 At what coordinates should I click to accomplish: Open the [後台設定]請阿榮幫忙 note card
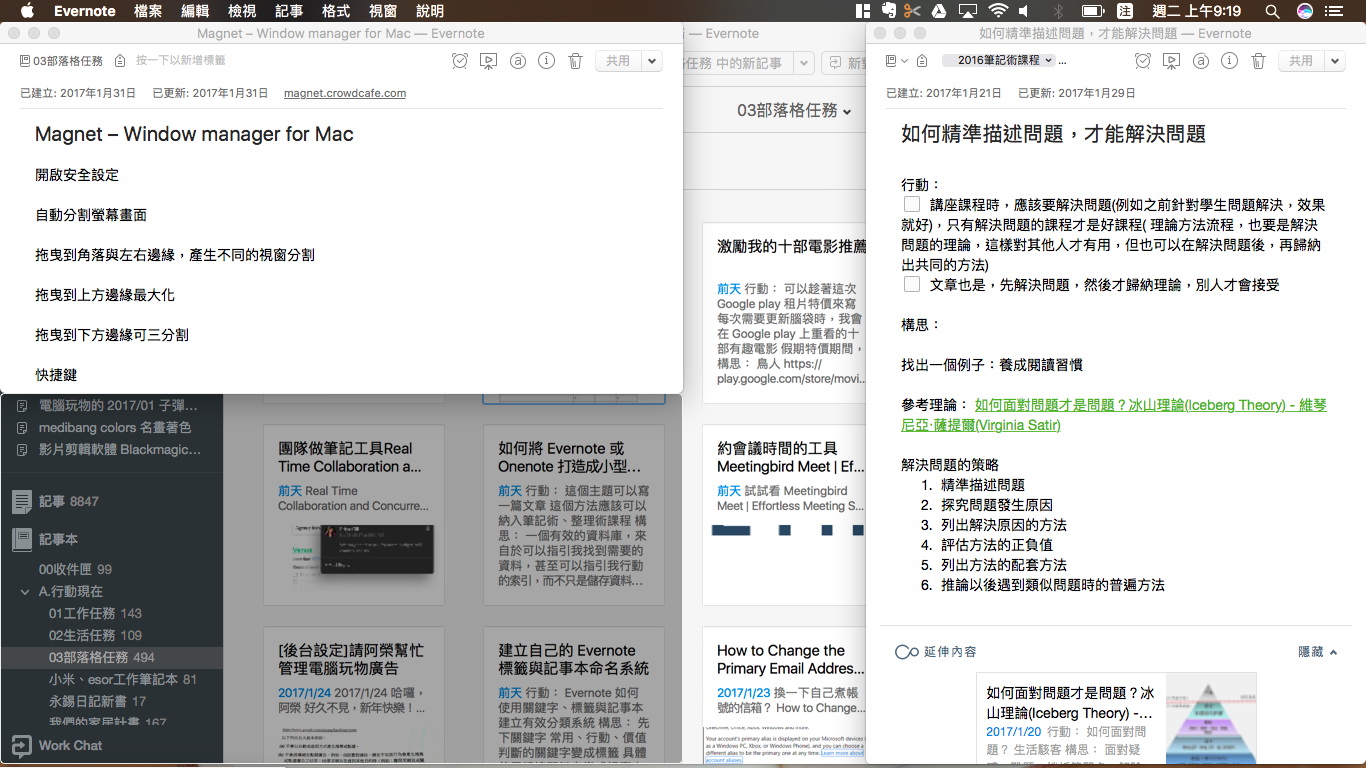coord(354,695)
